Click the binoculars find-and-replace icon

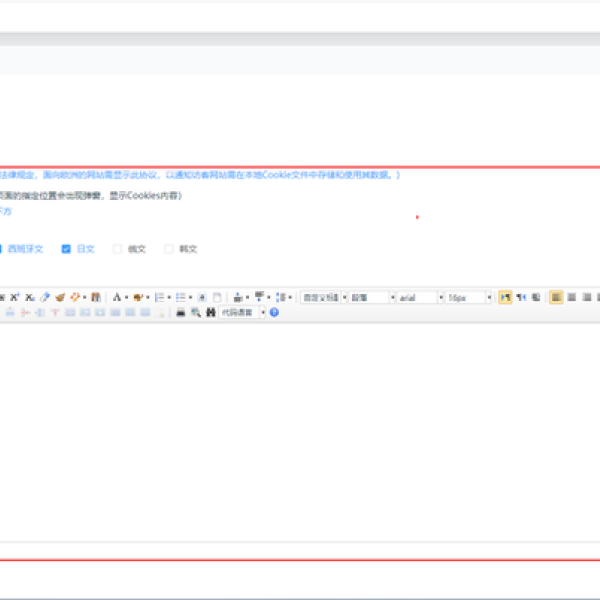[210, 312]
